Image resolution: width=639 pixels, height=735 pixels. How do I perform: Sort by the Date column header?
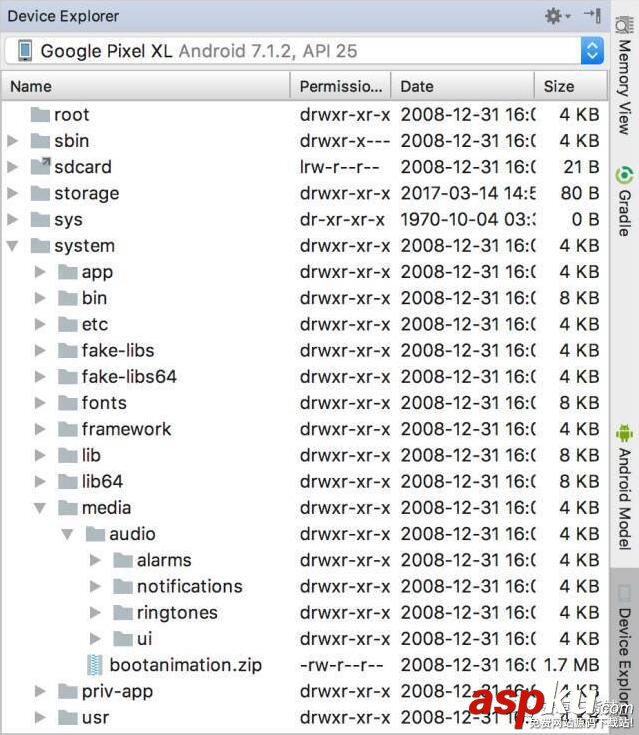point(462,86)
